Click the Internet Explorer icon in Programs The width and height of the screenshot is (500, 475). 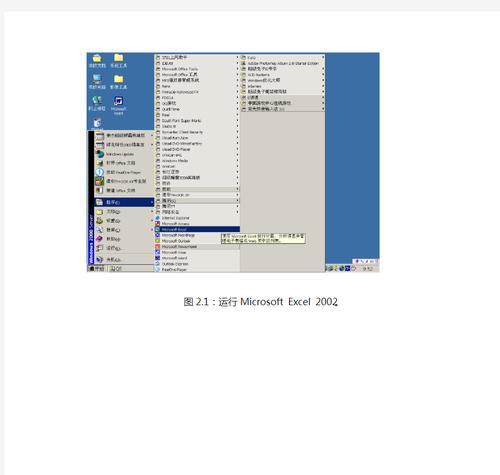click(x=158, y=218)
